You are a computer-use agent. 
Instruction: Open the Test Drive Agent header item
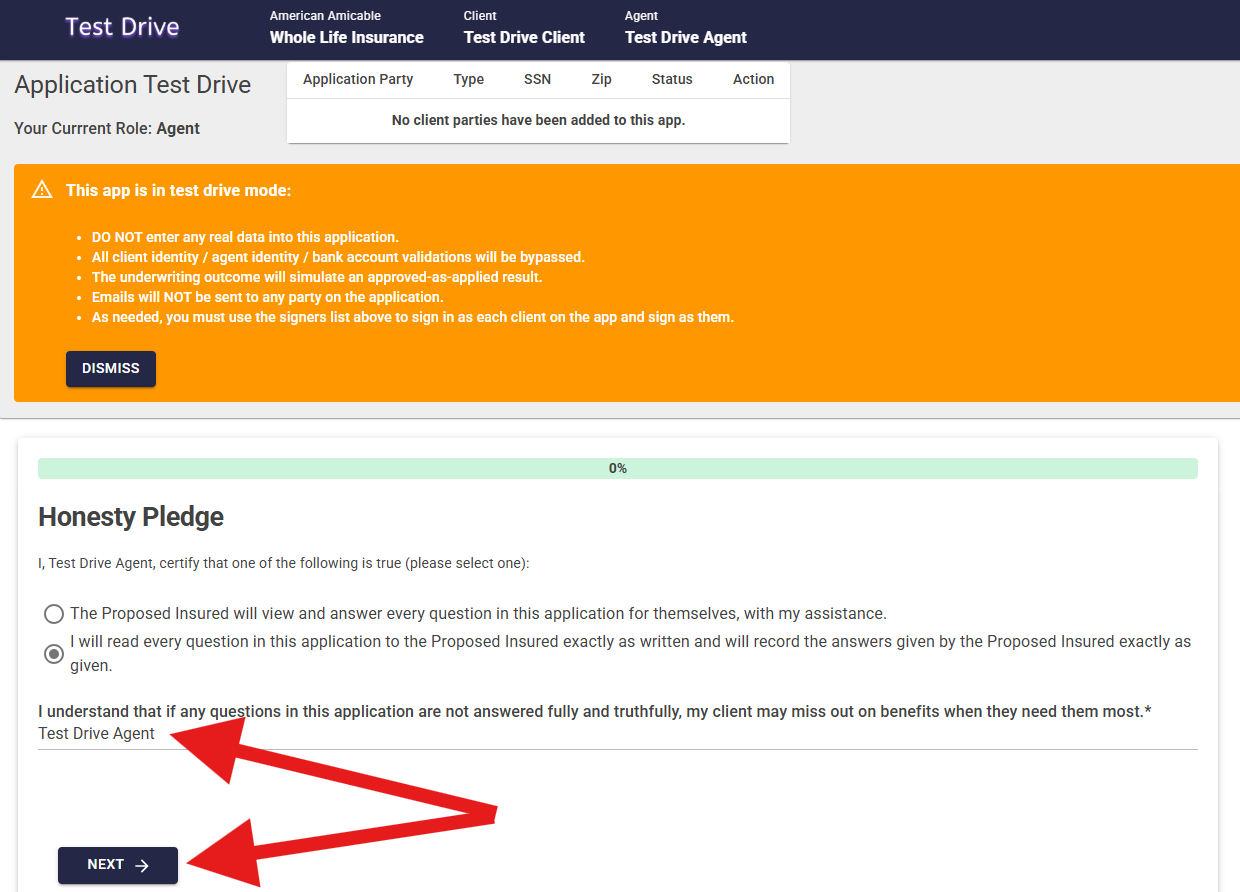685,37
